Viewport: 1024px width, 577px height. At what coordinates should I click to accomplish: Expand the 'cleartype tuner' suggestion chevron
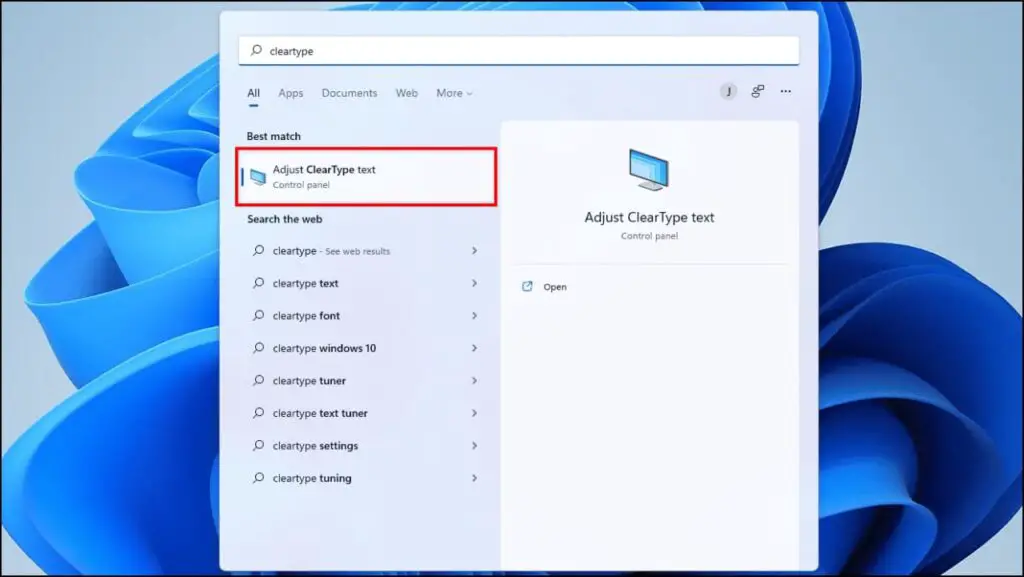474,381
